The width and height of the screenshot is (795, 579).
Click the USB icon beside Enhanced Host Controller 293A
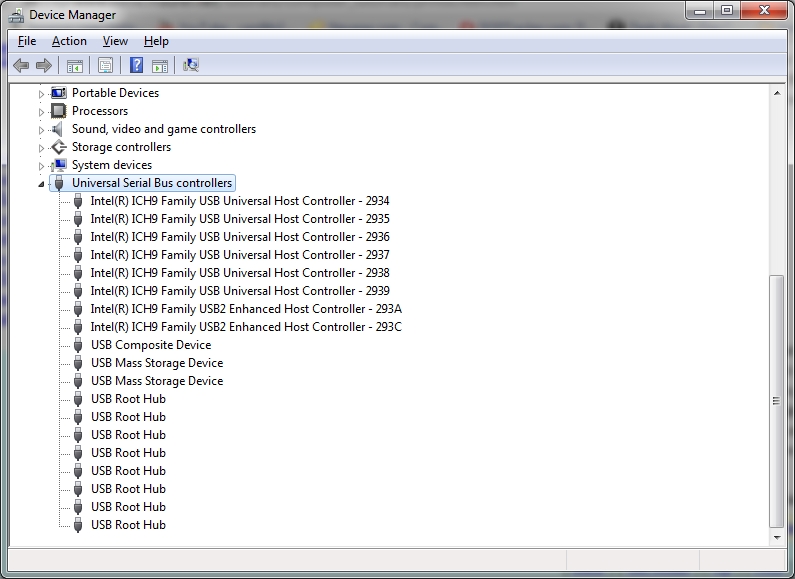pyautogui.click(x=78, y=309)
